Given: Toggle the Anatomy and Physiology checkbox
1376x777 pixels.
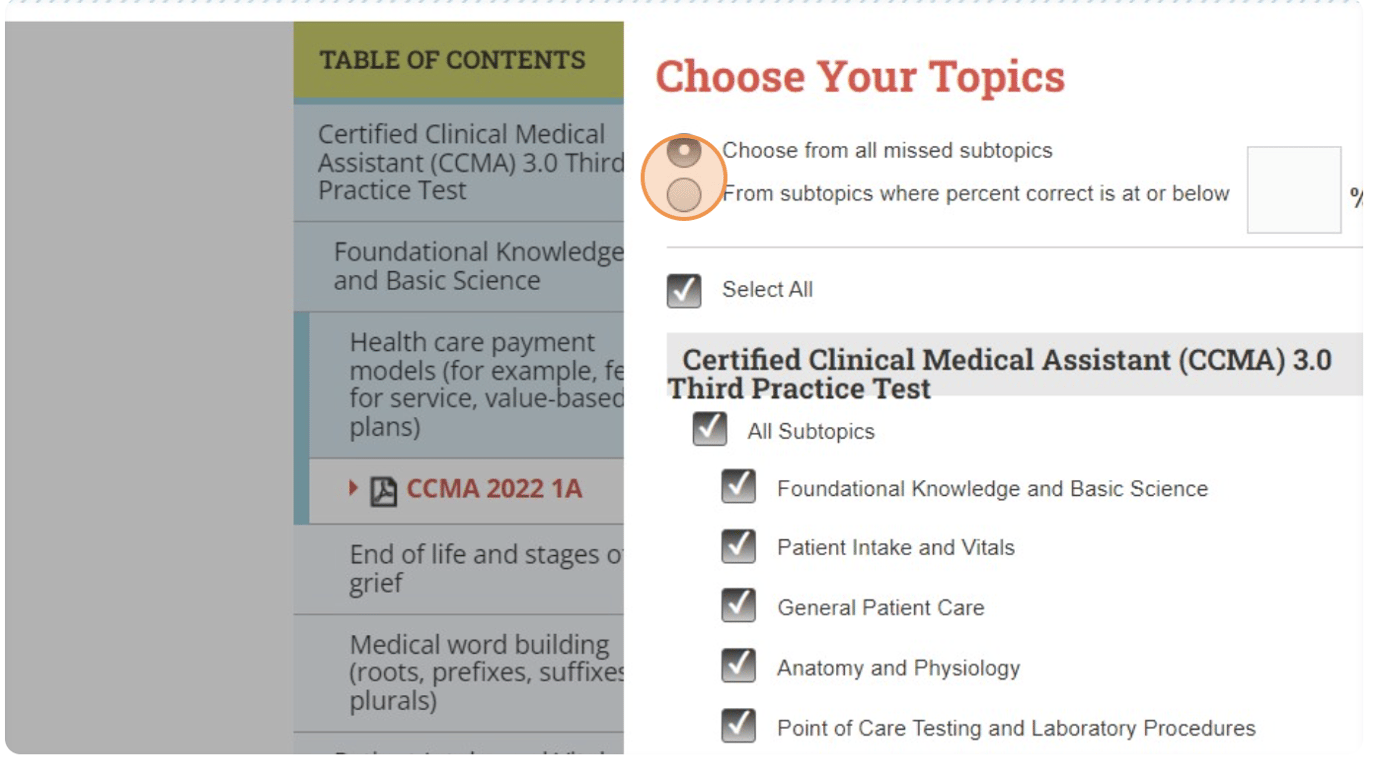Looking at the screenshot, I should [x=739, y=666].
